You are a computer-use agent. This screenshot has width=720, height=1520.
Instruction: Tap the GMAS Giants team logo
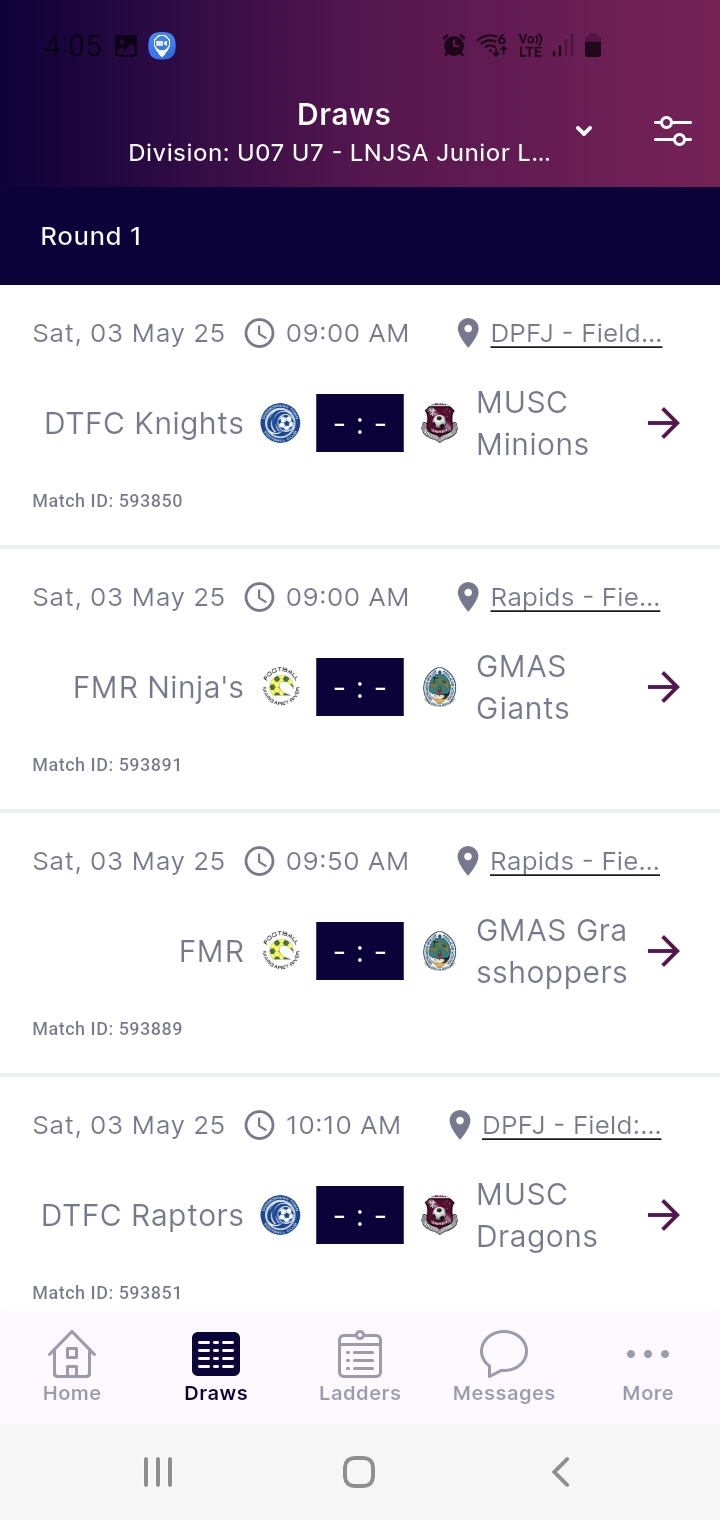[439, 687]
